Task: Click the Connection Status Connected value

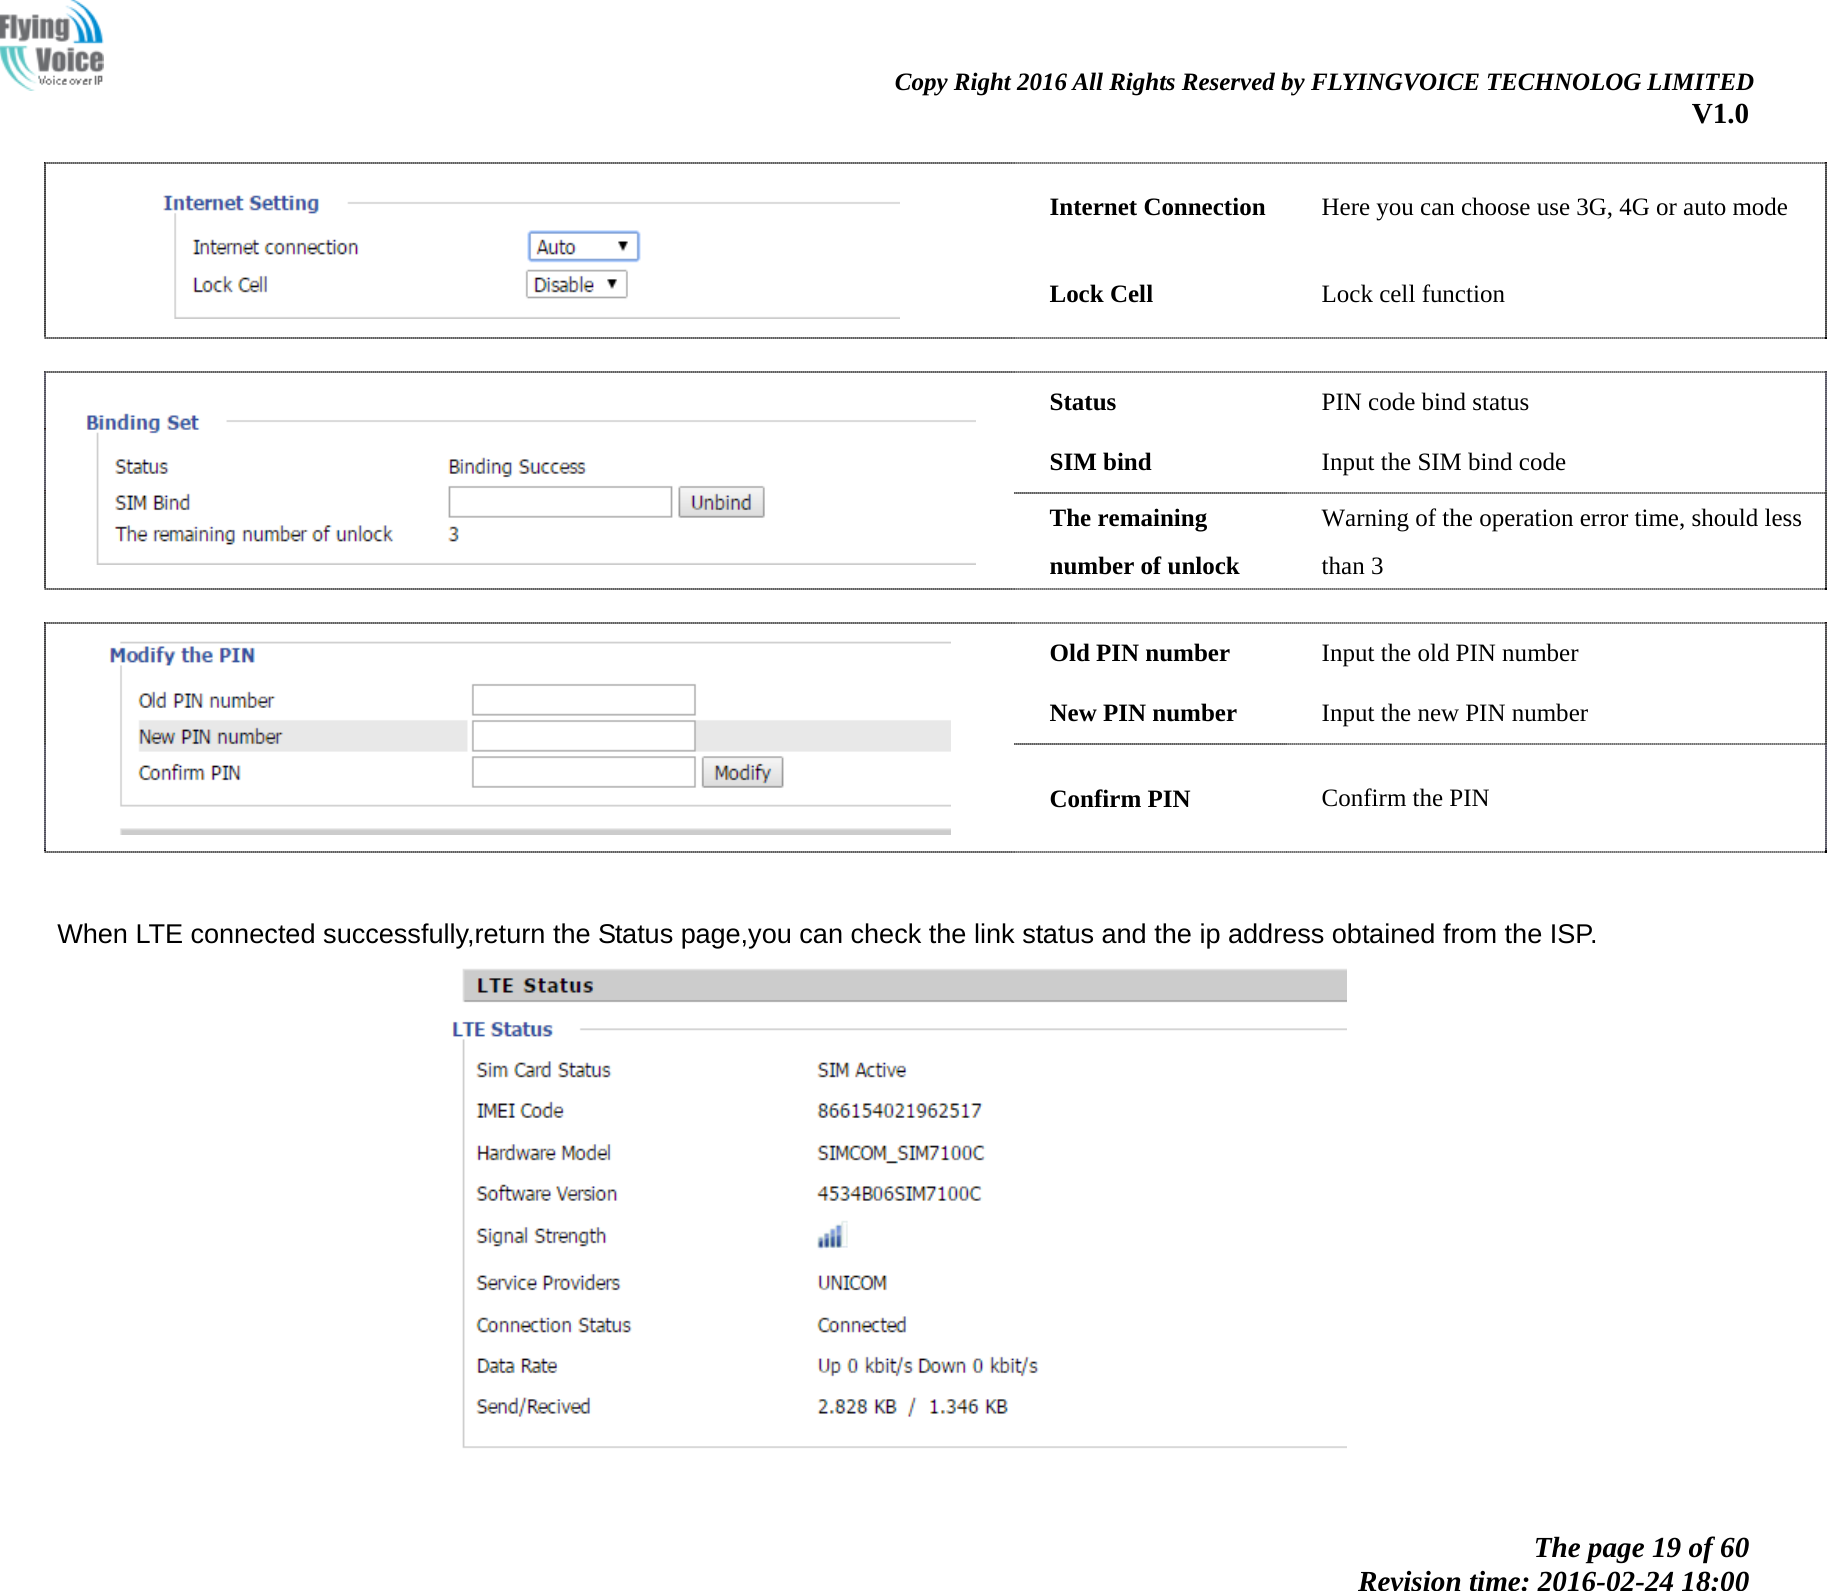Action: point(860,1324)
